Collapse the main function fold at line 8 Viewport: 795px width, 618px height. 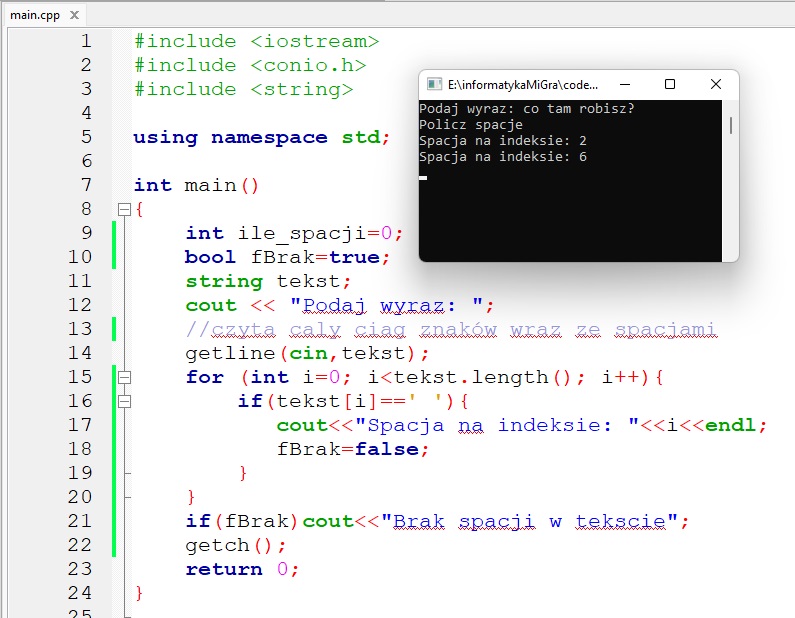(124, 209)
